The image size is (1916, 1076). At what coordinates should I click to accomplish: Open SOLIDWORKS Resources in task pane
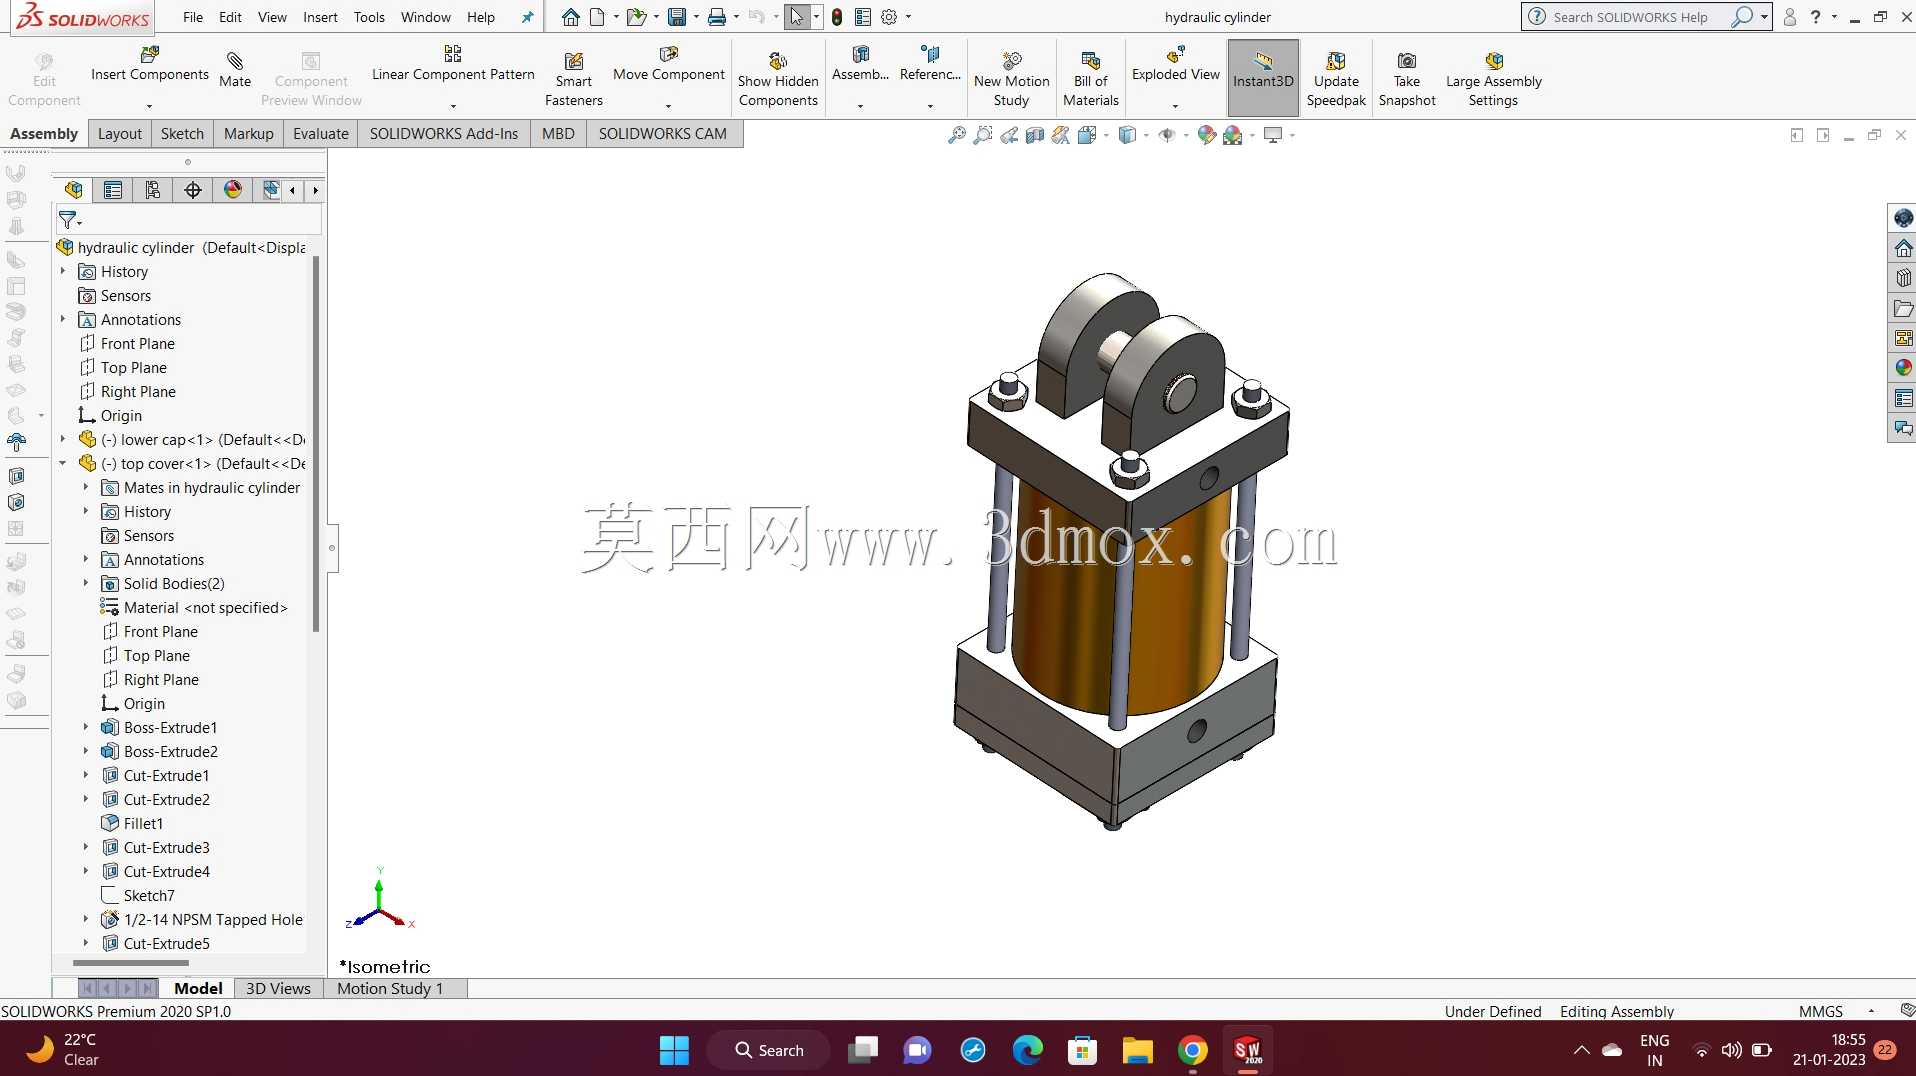1903,248
